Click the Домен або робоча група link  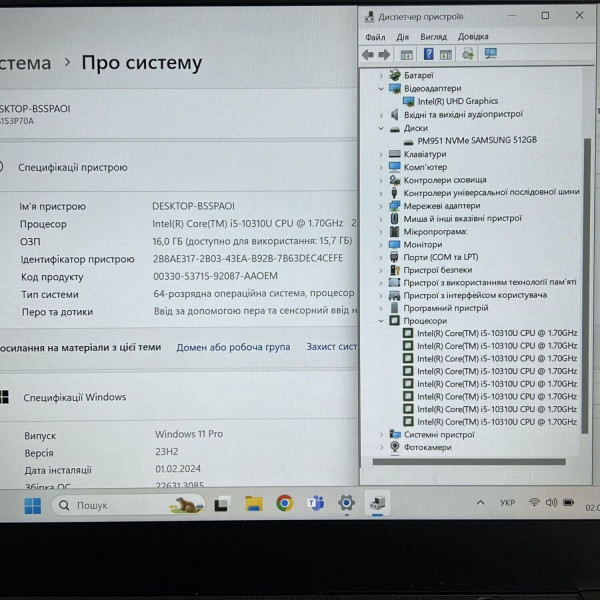(x=233, y=347)
